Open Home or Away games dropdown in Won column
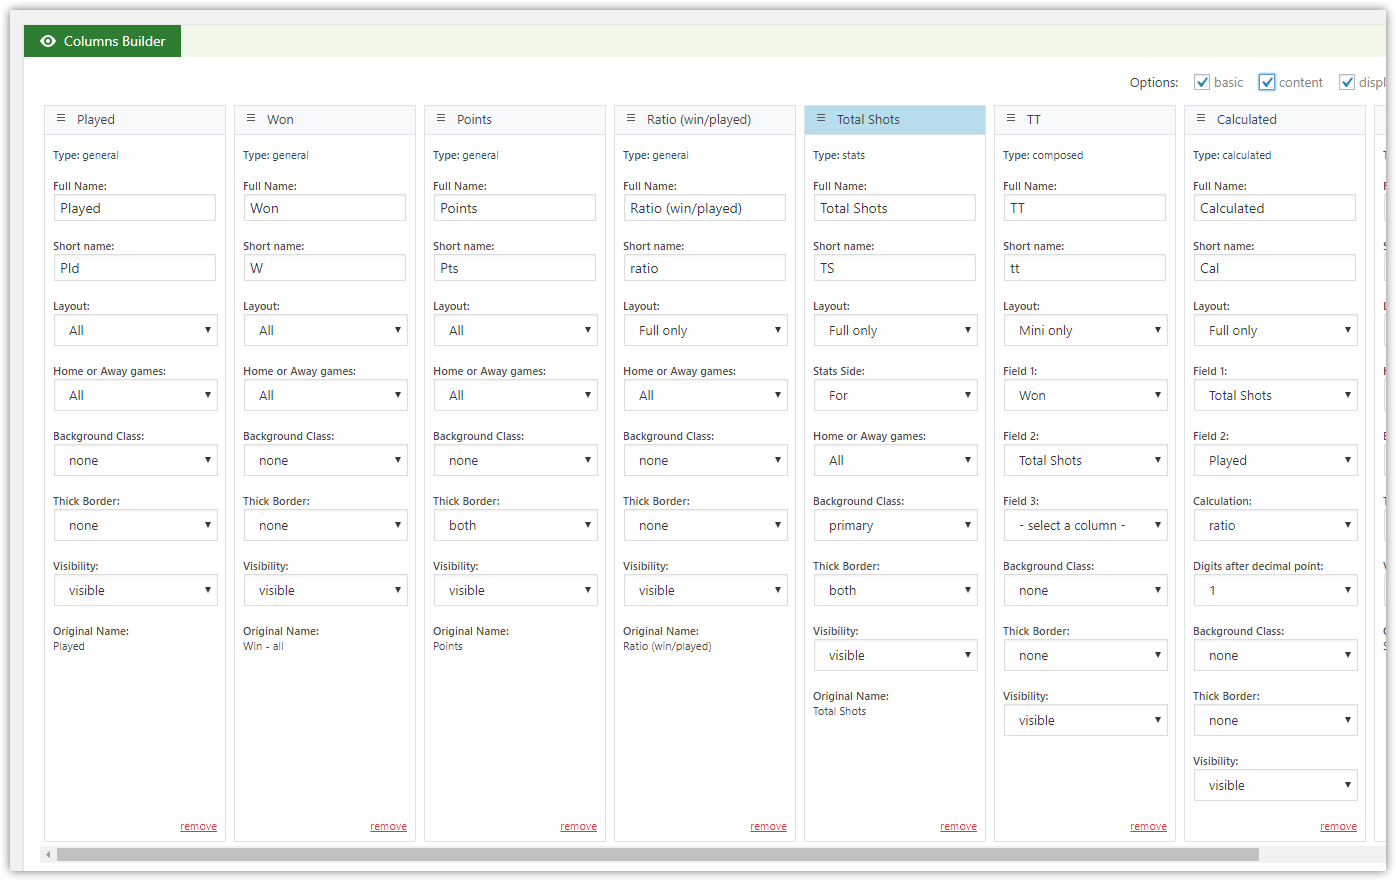Image resolution: width=1396 pixels, height=881 pixels. tap(326, 395)
